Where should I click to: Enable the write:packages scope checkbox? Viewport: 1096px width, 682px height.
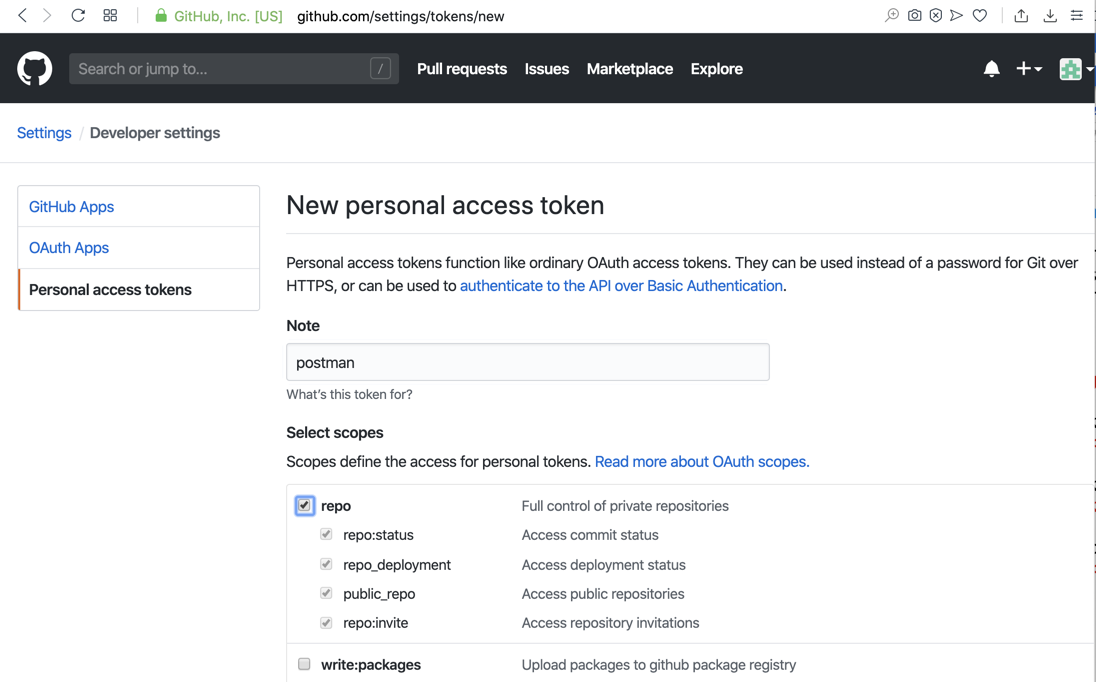(x=304, y=664)
